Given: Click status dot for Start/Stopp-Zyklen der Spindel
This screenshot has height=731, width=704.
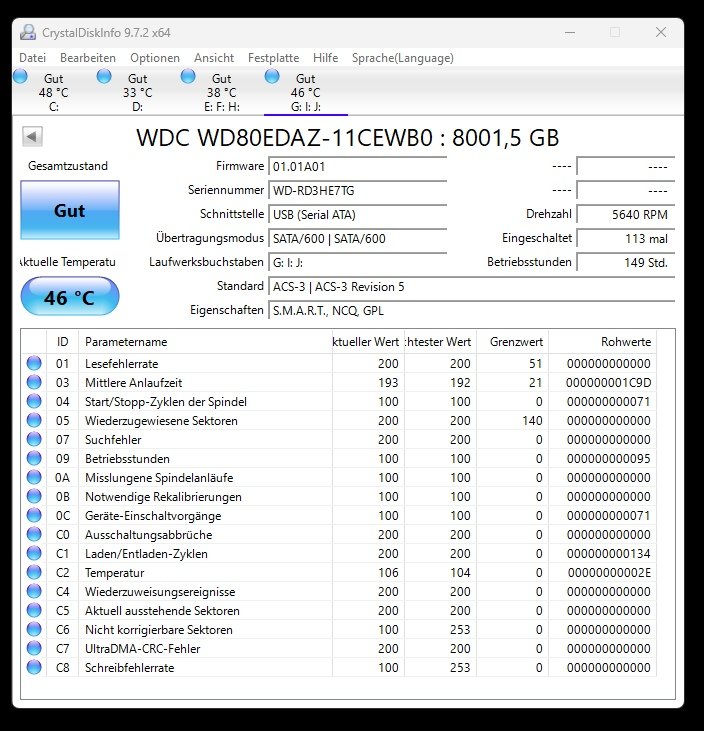Looking at the screenshot, I should (34, 401).
